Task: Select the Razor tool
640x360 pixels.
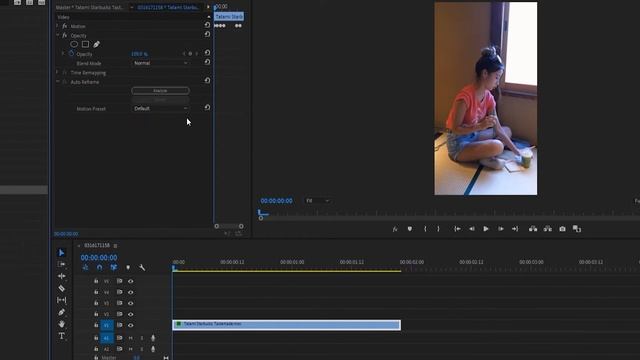Action: (61, 288)
